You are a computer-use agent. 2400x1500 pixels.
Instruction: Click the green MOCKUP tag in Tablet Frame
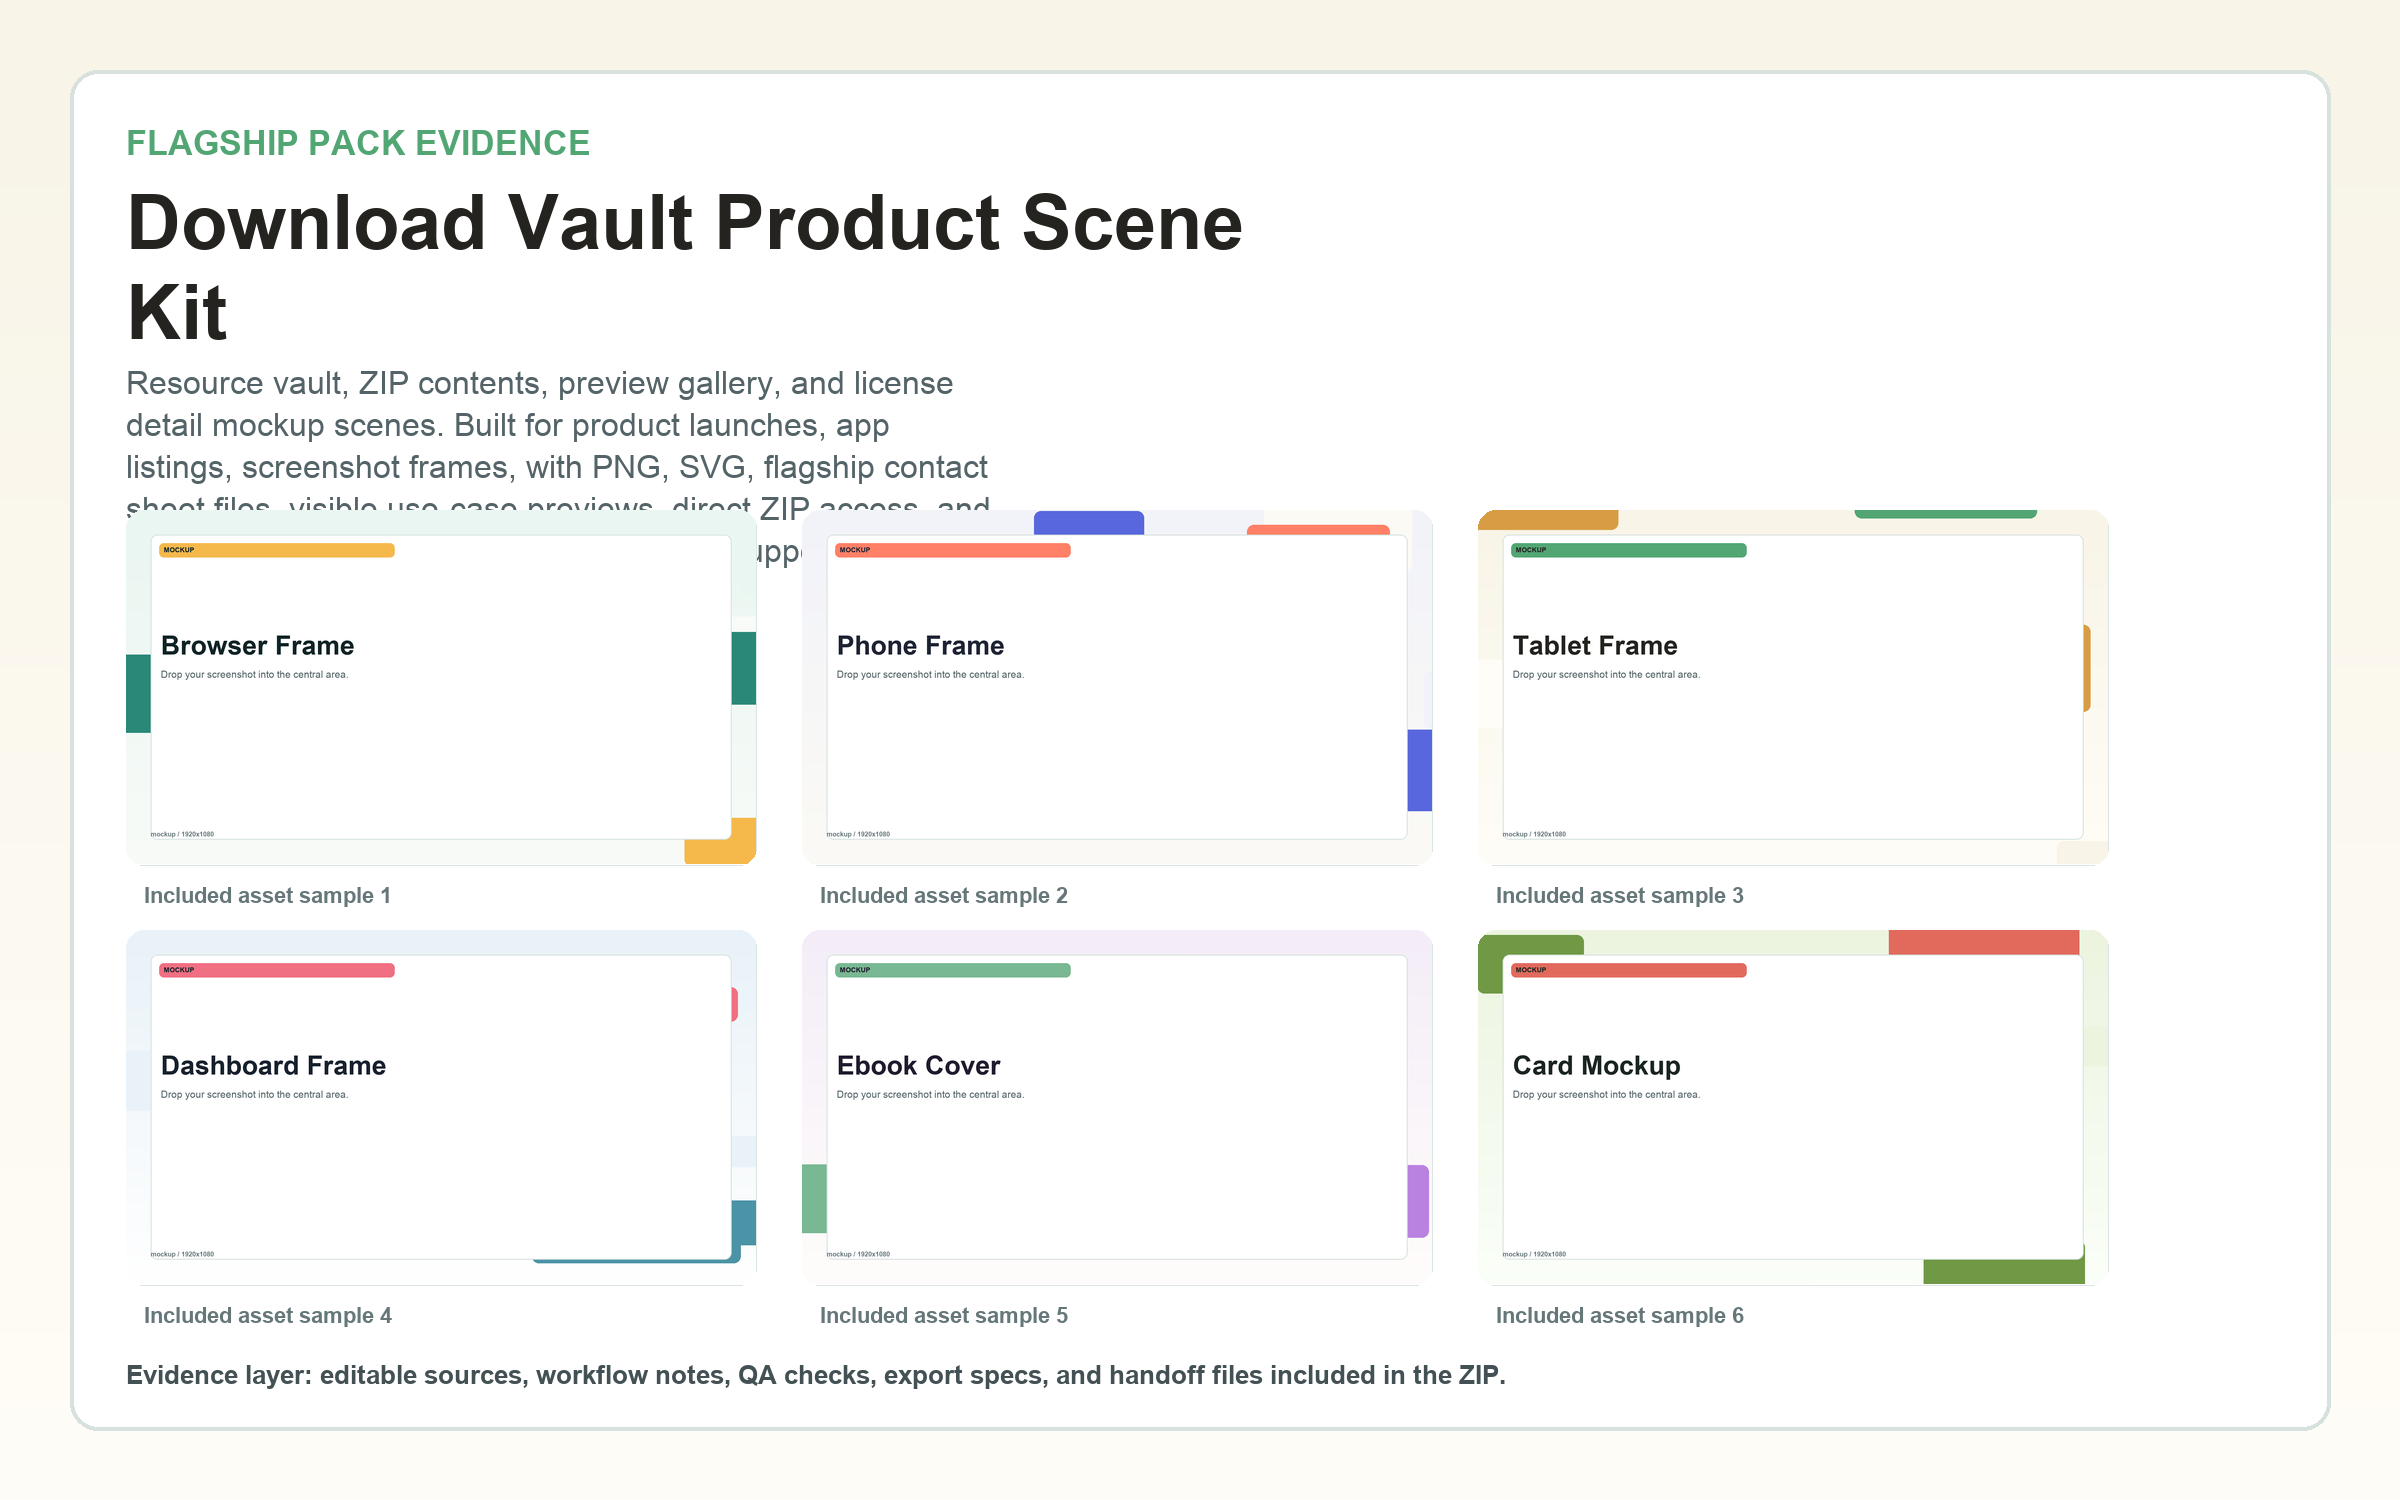[1629, 550]
